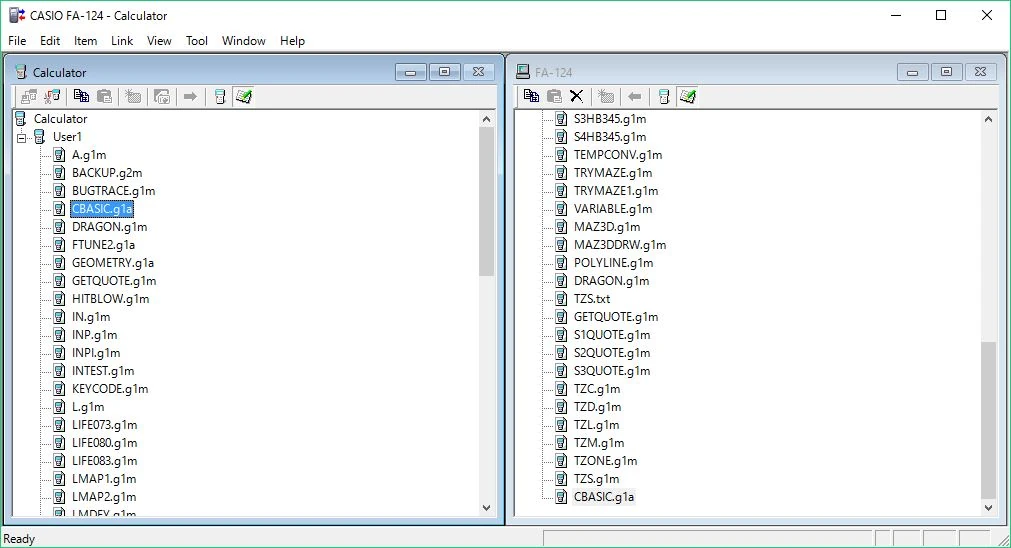
Task: Click the Calculator panel scrollbar down arrow
Action: 487,508
